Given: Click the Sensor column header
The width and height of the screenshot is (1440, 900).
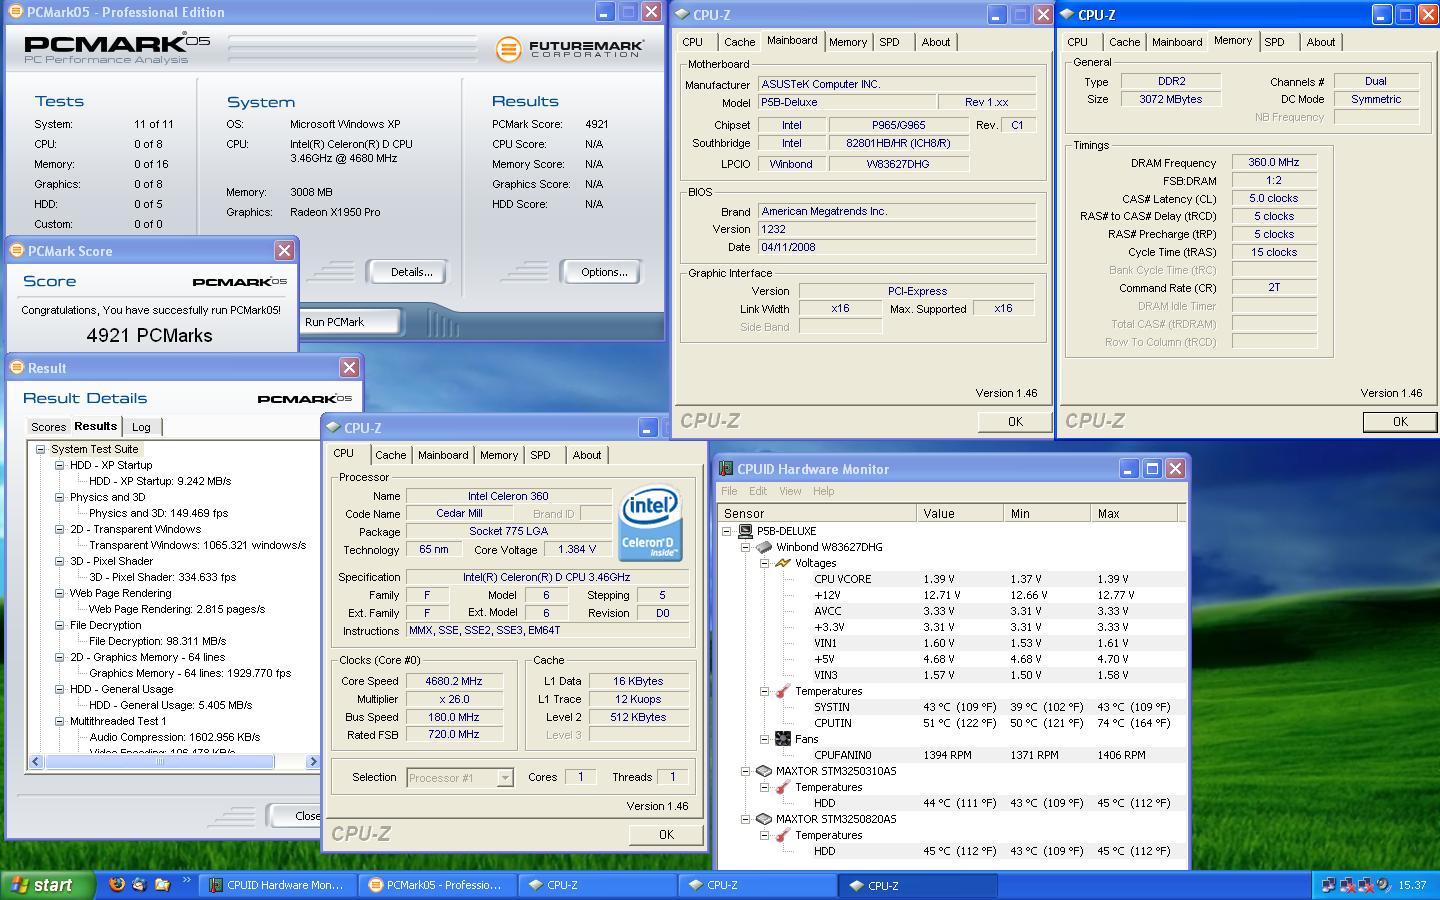Looking at the screenshot, I should [818, 513].
